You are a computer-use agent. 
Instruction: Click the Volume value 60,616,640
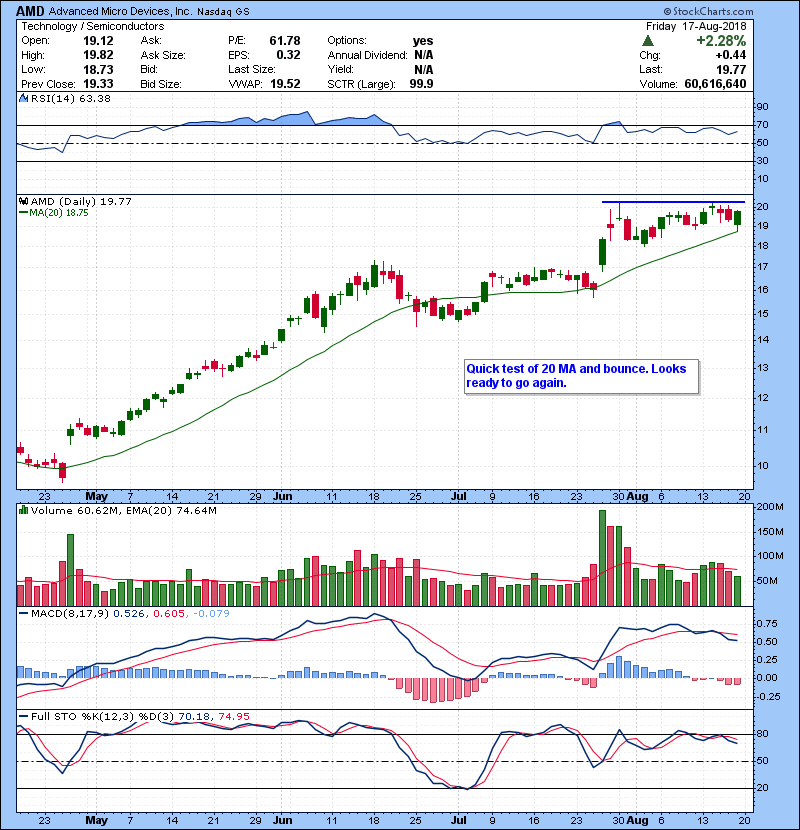click(715, 84)
